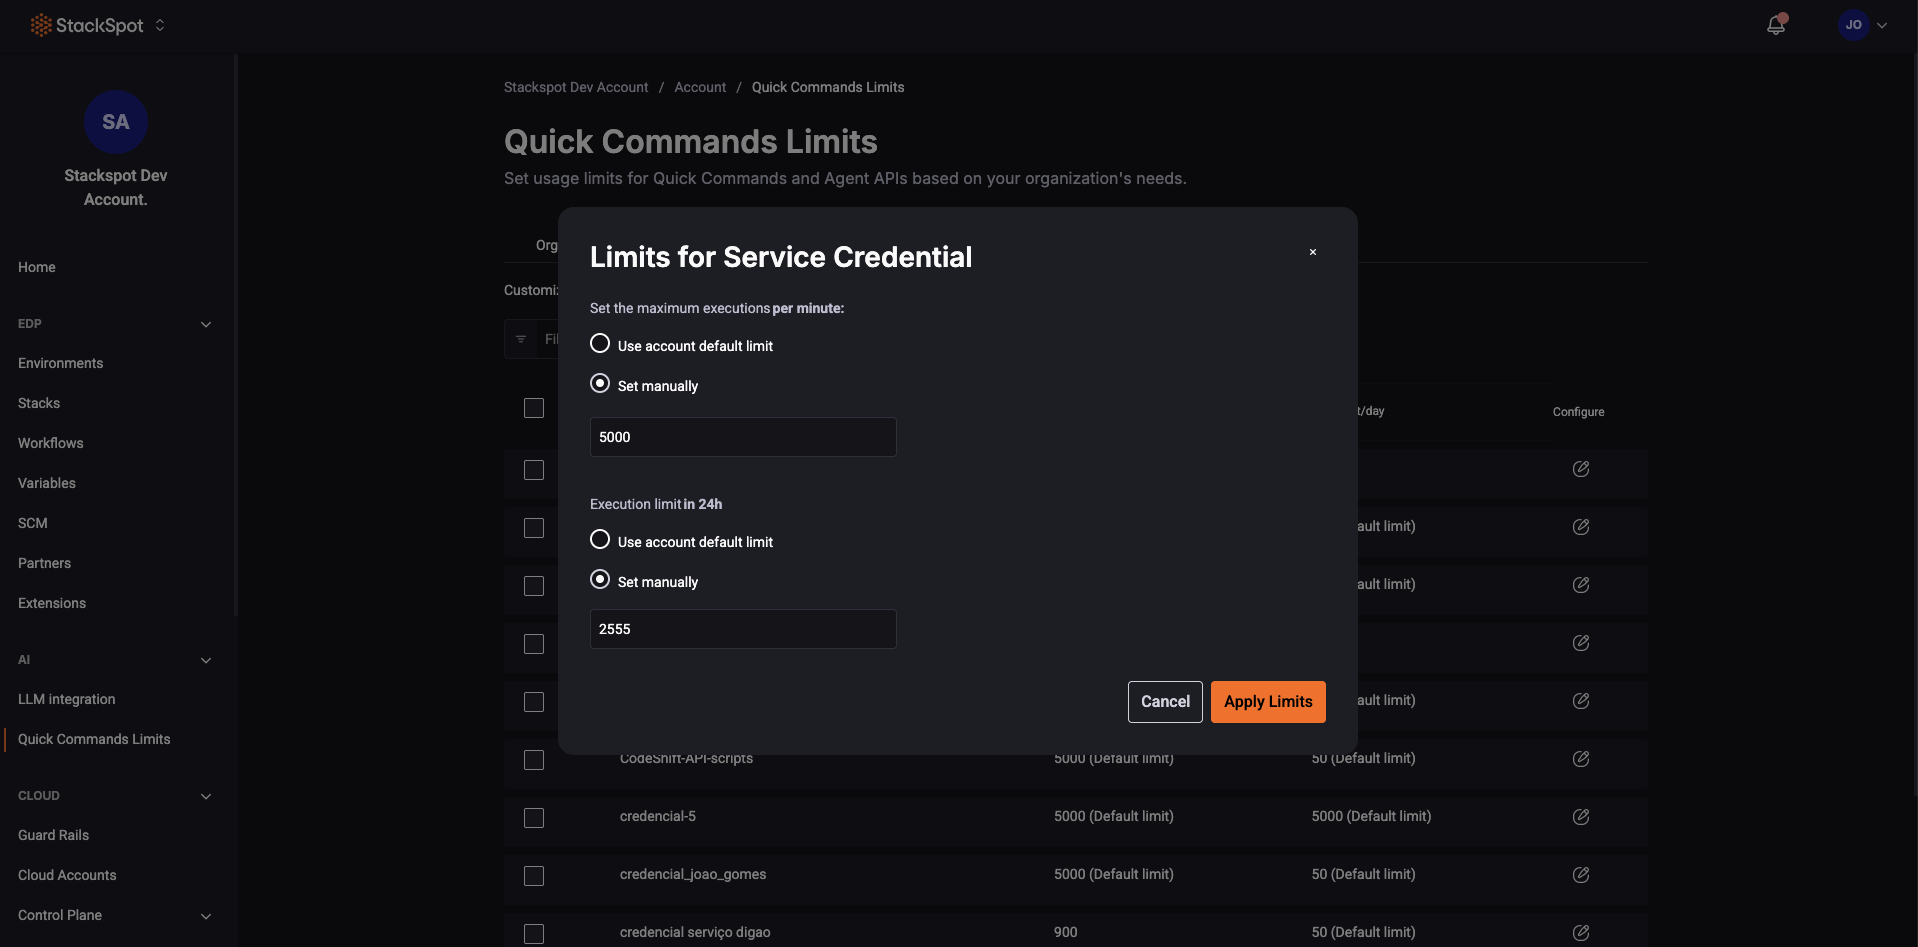
Task: Select per-minute Use account default limit radio
Action: (600, 344)
